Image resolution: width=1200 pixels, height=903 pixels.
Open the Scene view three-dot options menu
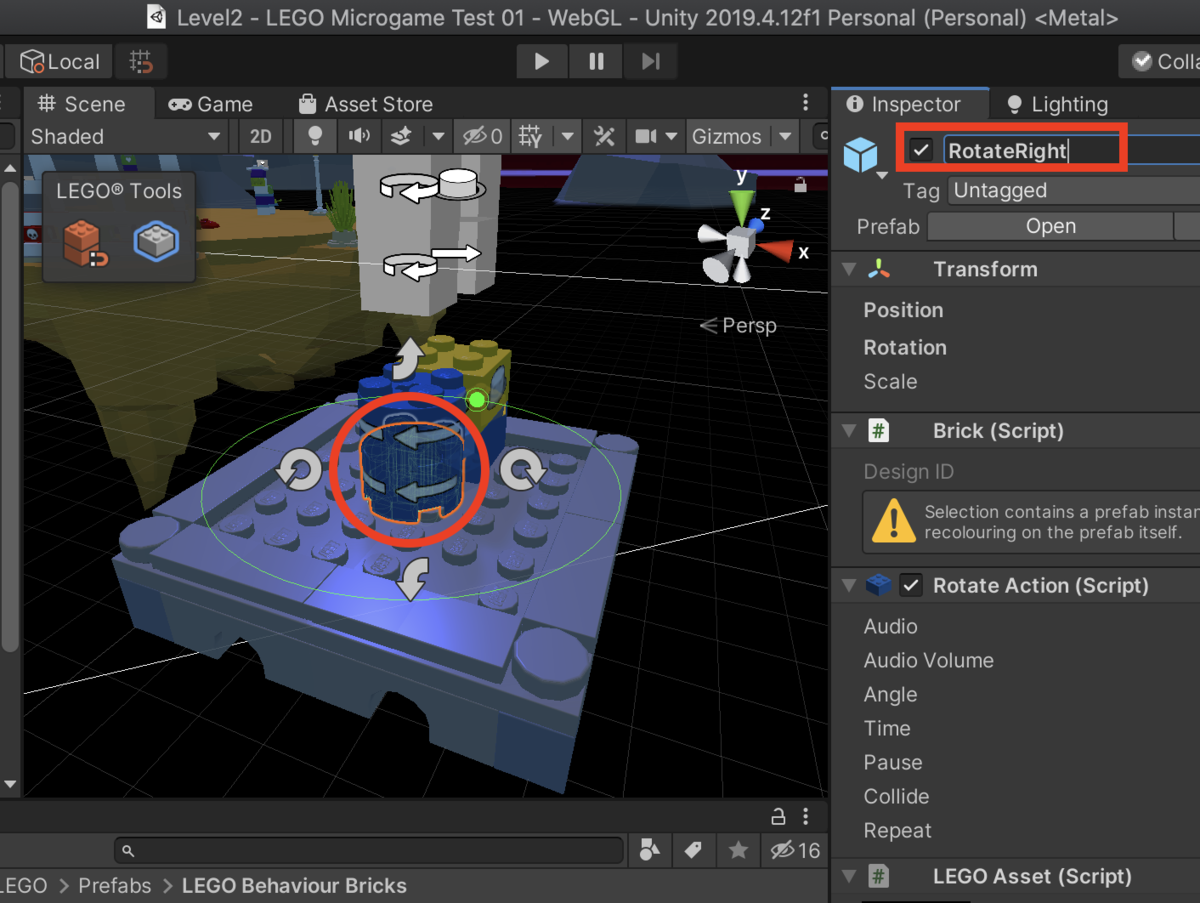(x=806, y=103)
